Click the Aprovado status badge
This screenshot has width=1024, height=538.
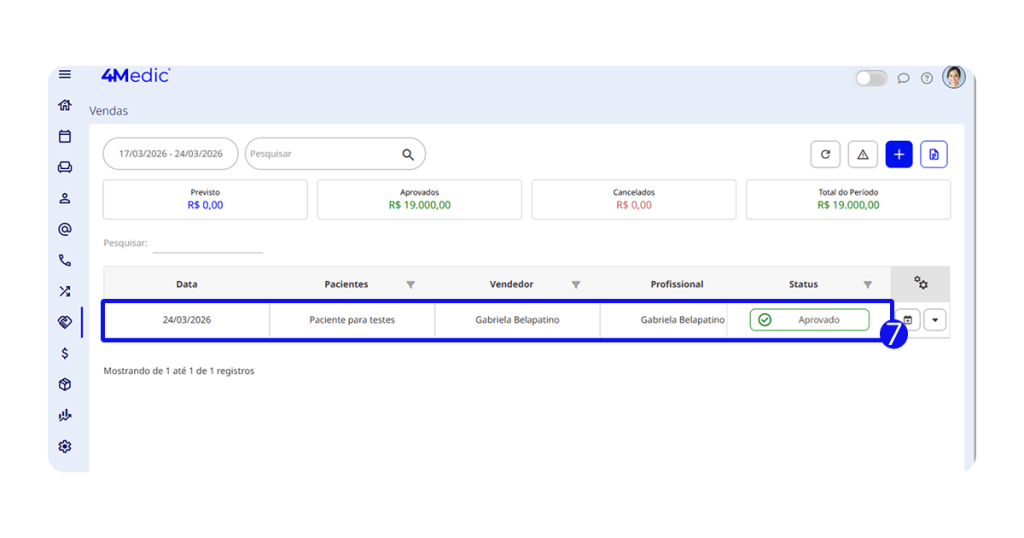[x=809, y=320]
